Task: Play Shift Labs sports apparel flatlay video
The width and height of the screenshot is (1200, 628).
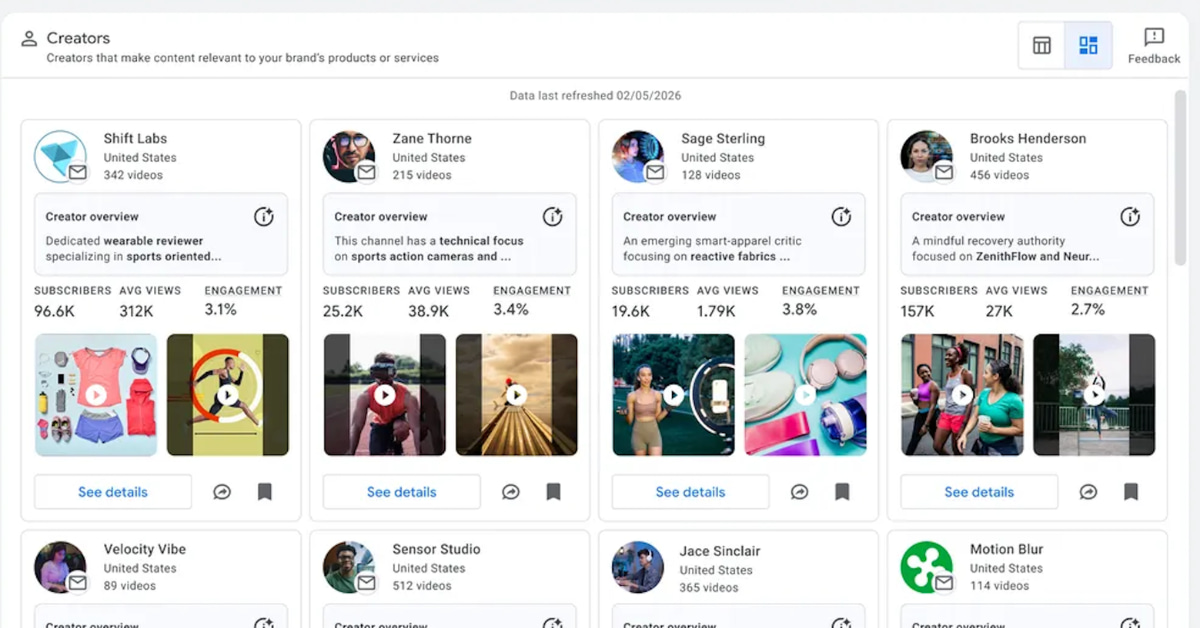Action: click(96, 395)
